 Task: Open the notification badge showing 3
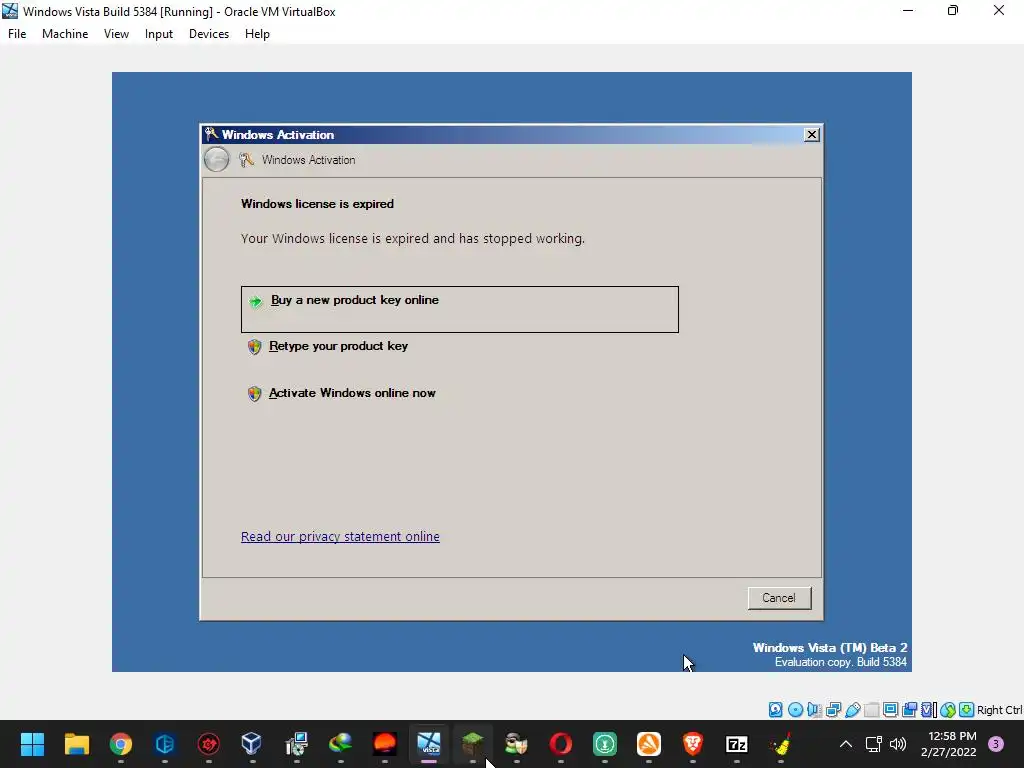pyautogui.click(x=996, y=744)
